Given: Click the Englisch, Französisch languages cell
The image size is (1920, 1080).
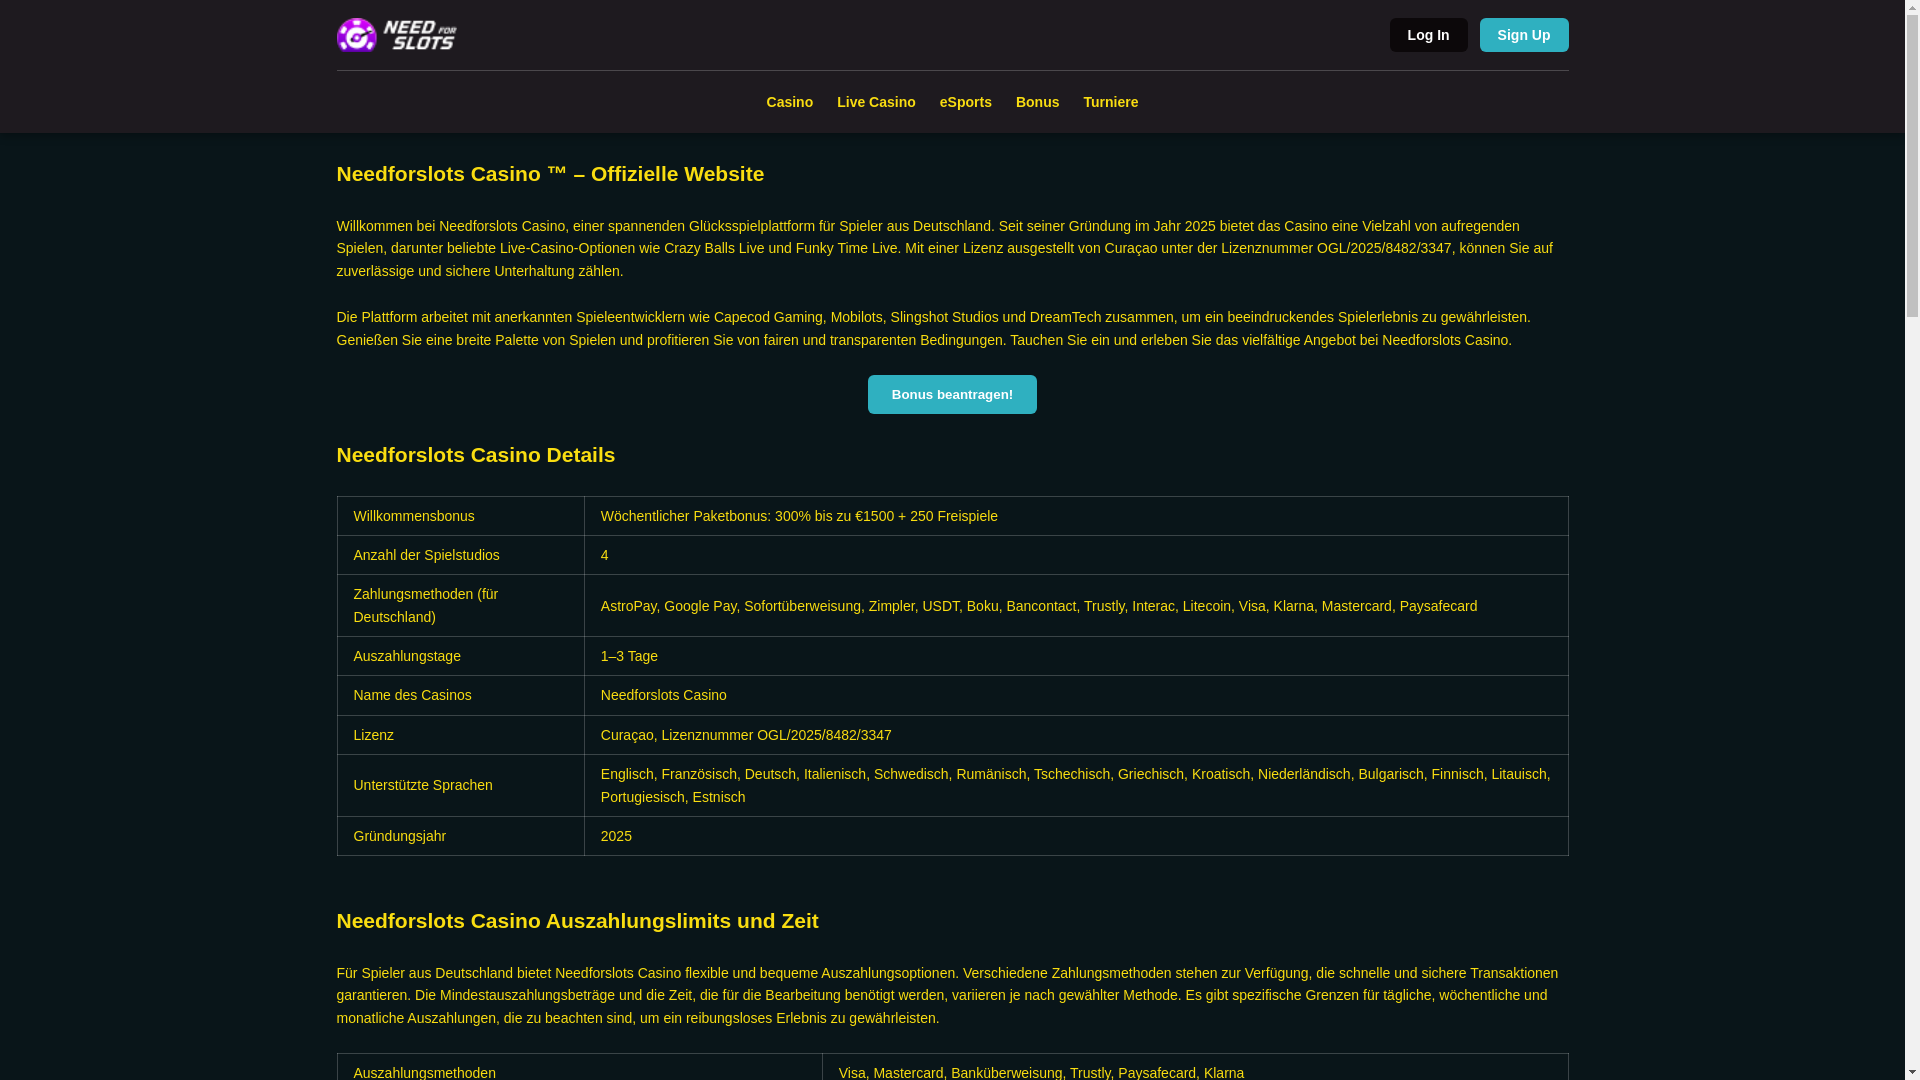Looking at the screenshot, I should (x=1076, y=785).
